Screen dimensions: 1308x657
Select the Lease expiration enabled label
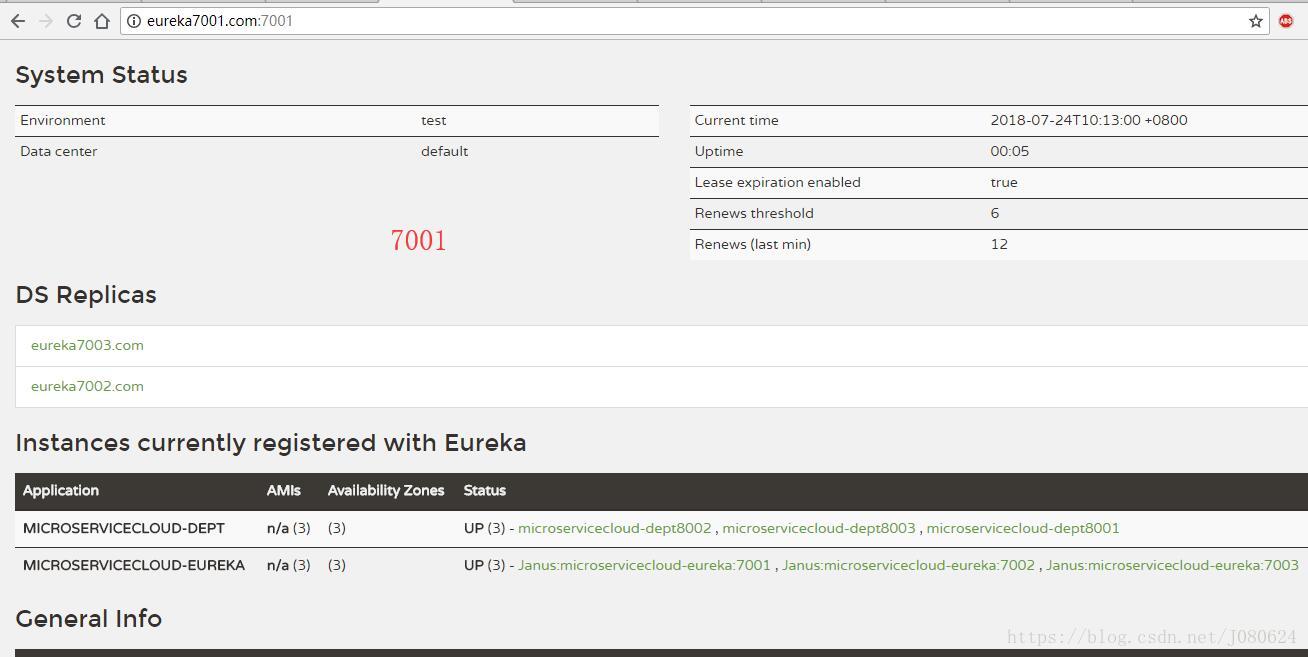(x=778, y=182)
